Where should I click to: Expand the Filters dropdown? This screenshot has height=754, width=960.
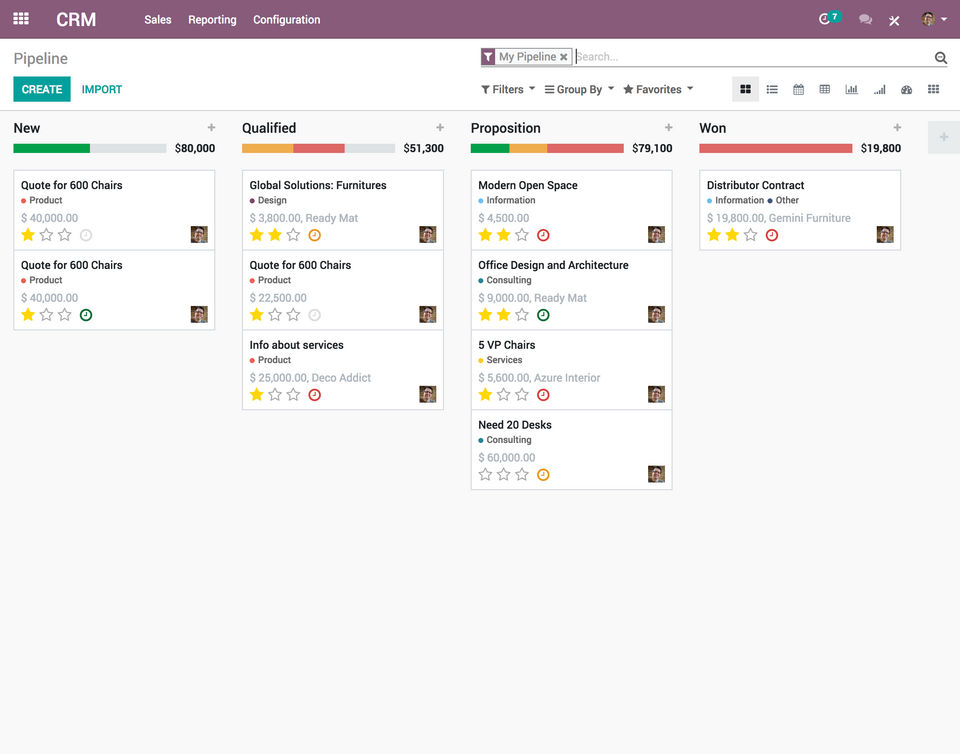click(x=508, y=89)
